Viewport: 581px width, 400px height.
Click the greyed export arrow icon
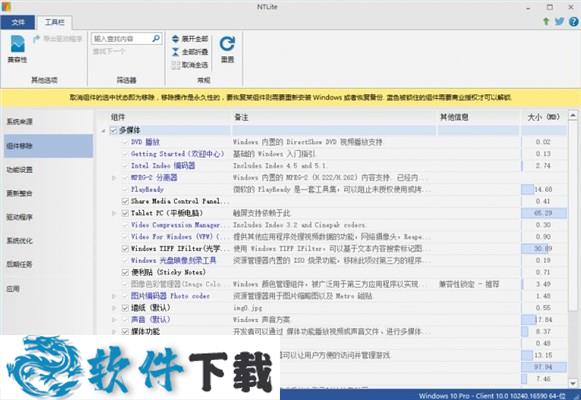click(x=36, y=39)
